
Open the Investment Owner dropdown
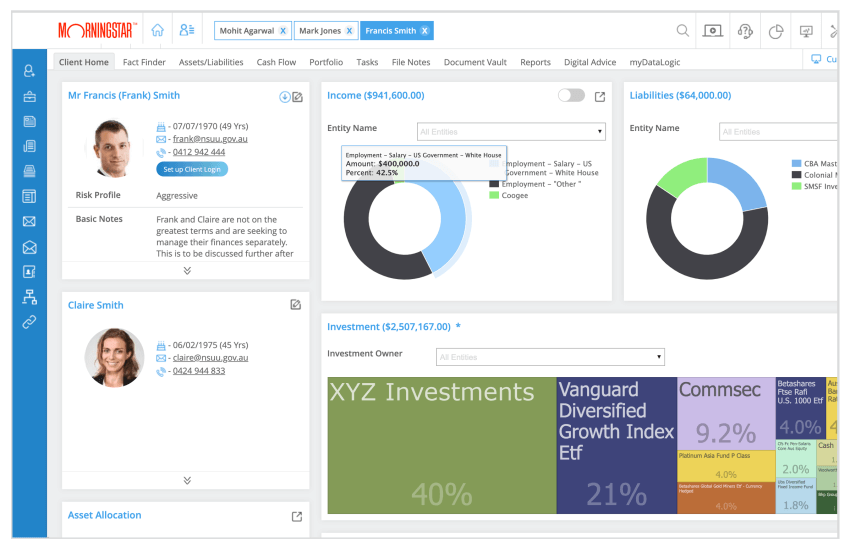click(550, 357)
